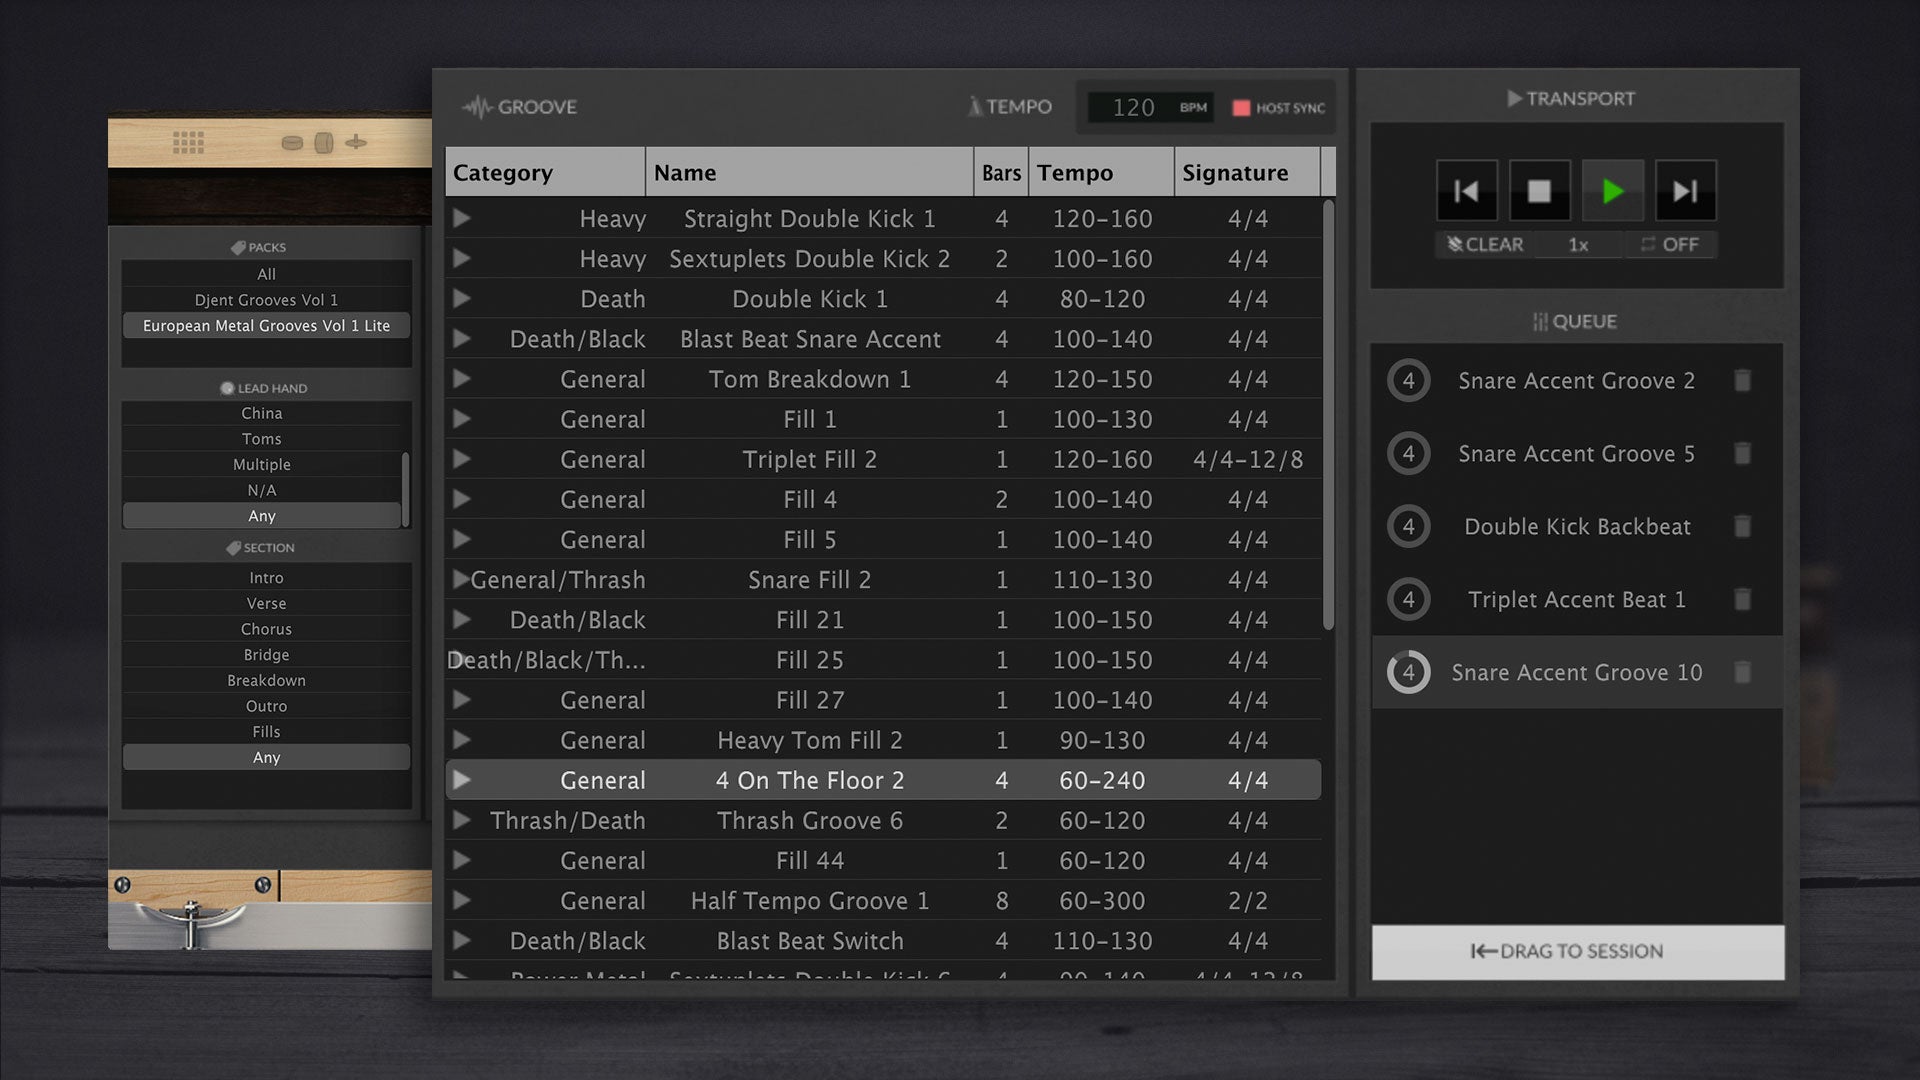The image size is (1920, 1080).
Task: Click the Drag To Session button
Action: [x=1577, y=951]
